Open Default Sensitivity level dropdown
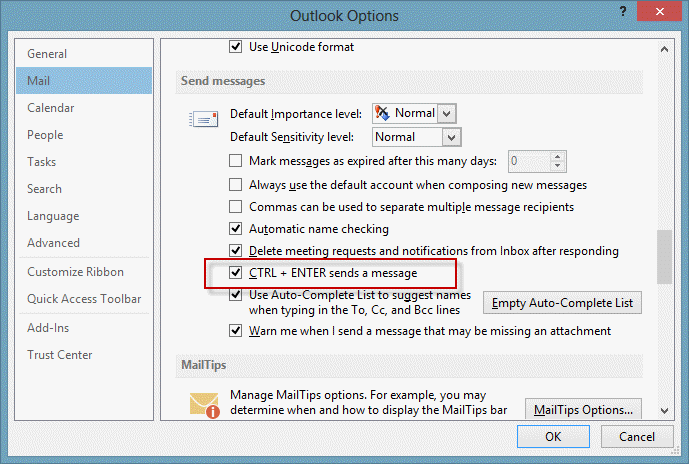The width and height of the screenshot is (689, 464). (x=451, y=137)
